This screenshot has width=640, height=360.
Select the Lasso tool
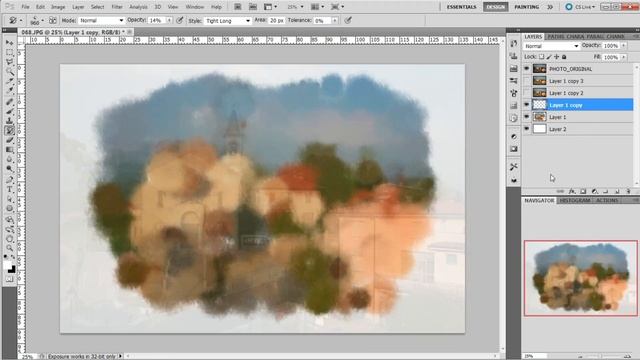(10, 62)
